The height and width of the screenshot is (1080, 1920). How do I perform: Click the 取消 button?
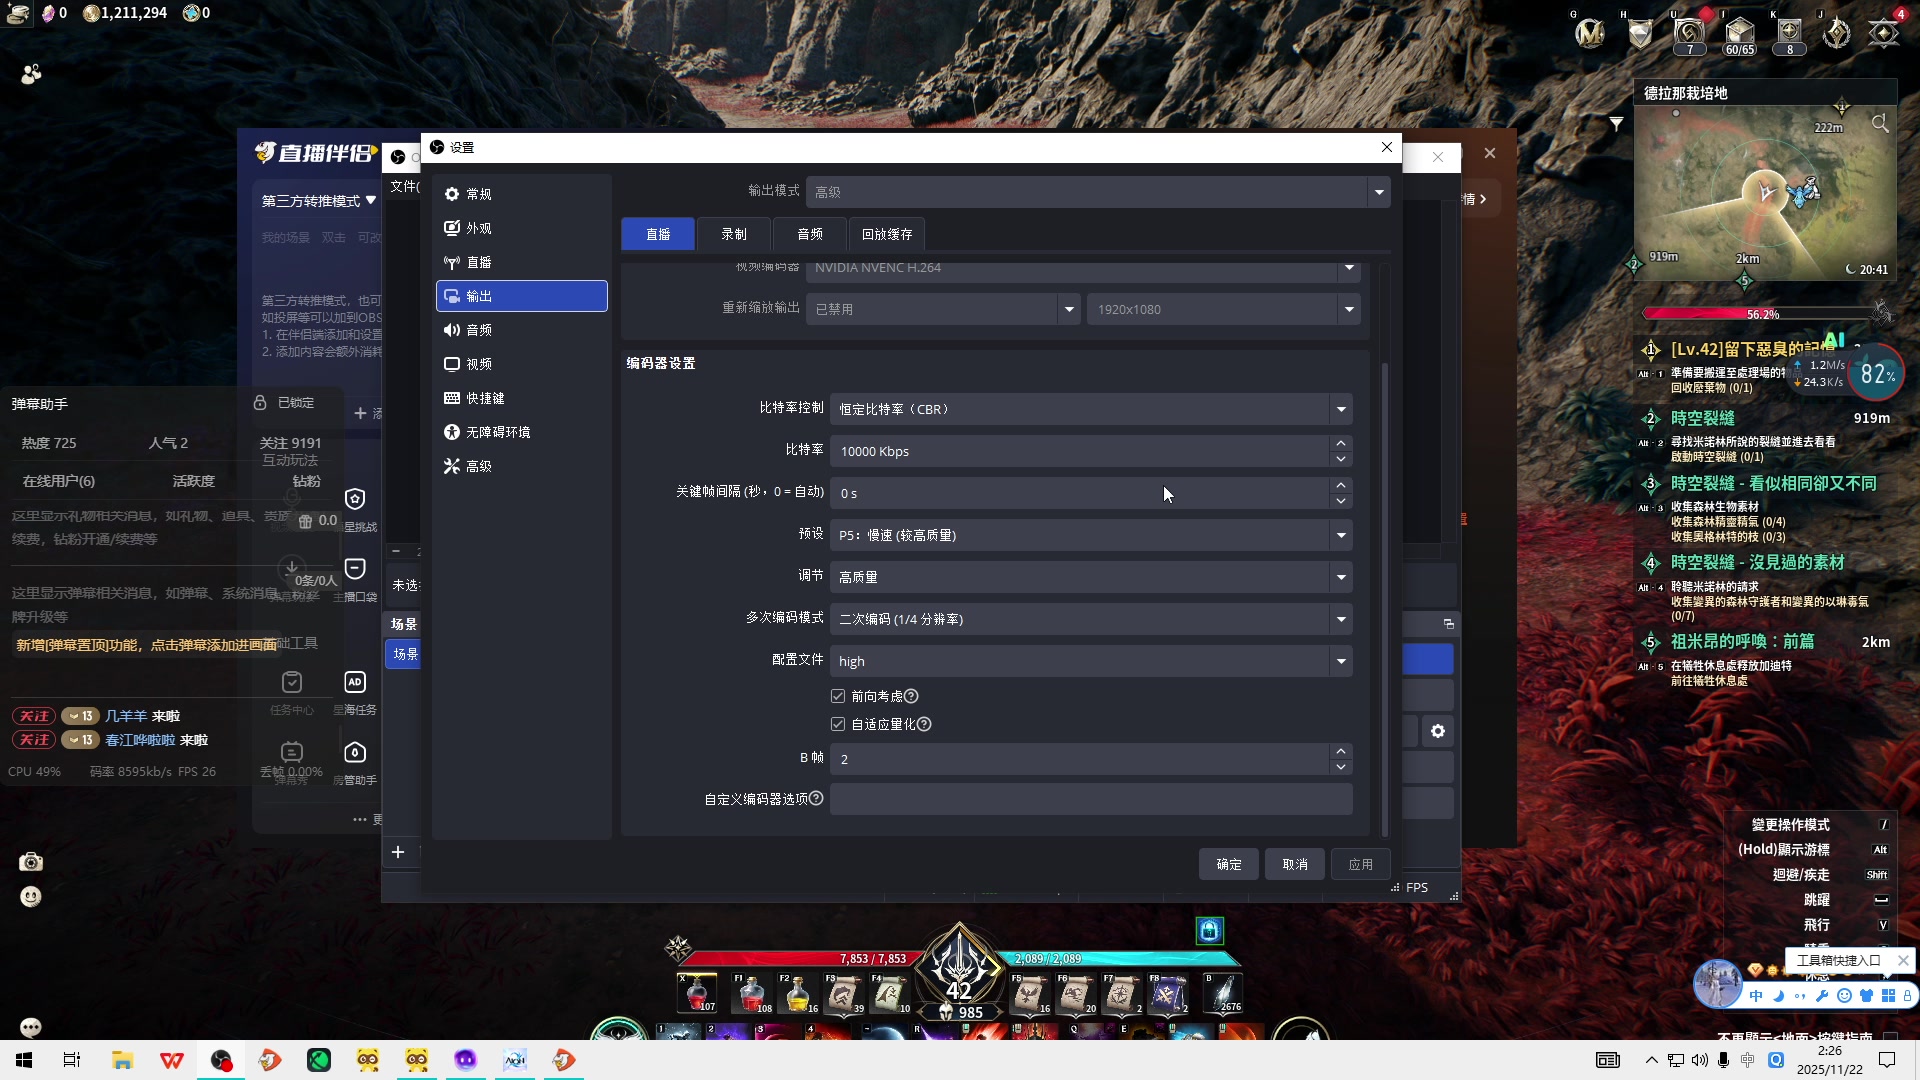click(1295, 864)
